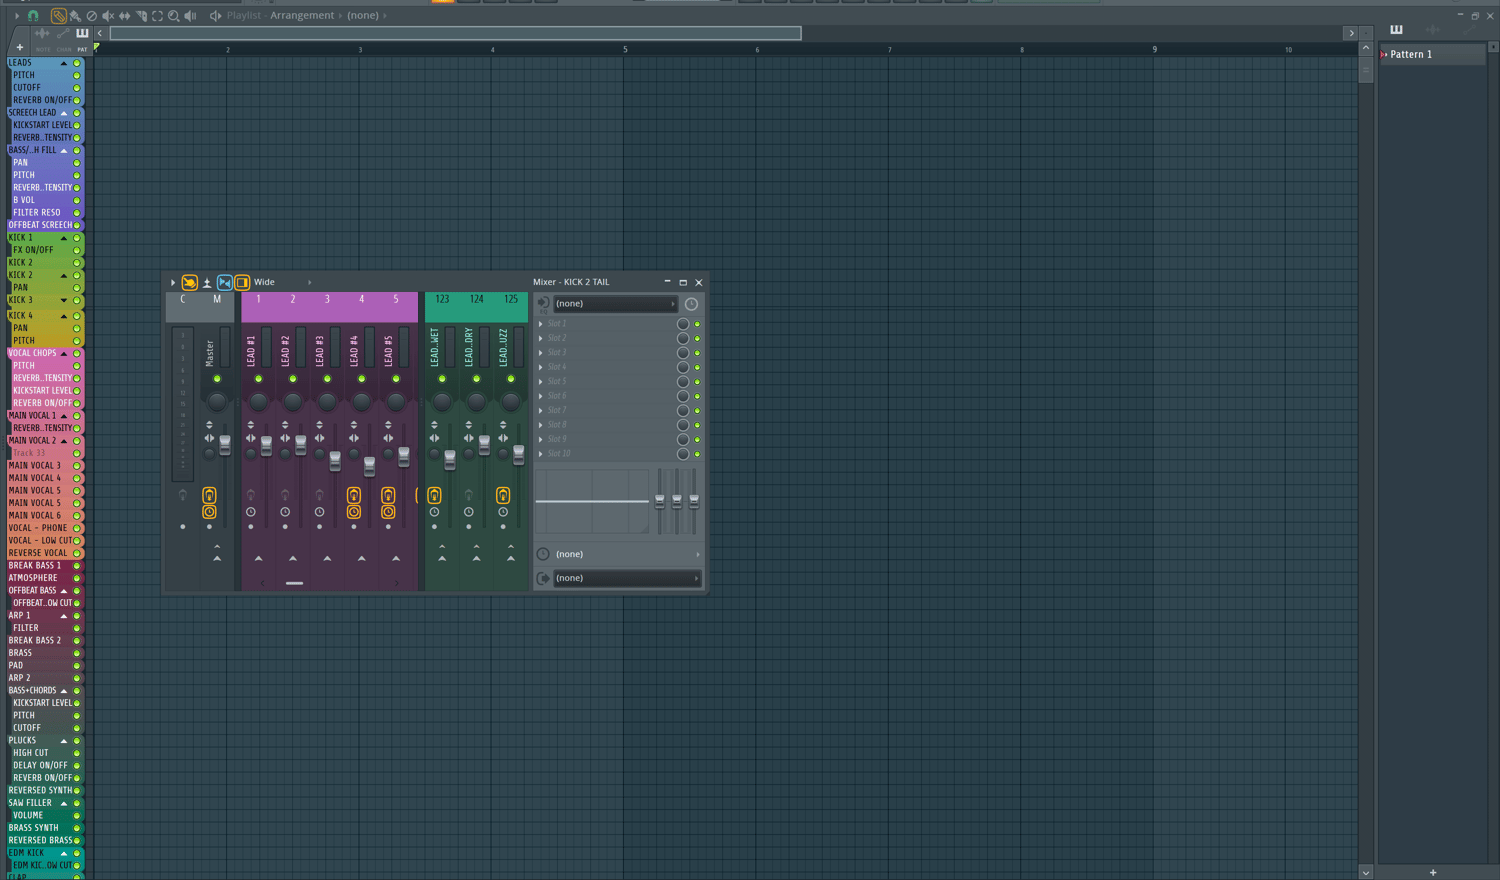Add a new track with plus button
The height and width of the screenshot is (880, 1500).
point(19,47)
